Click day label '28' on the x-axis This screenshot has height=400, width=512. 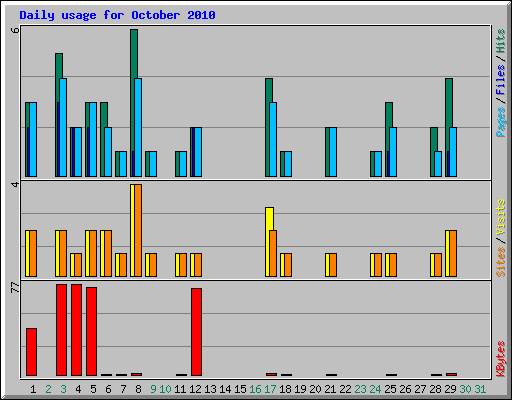[x=435, y=389]
